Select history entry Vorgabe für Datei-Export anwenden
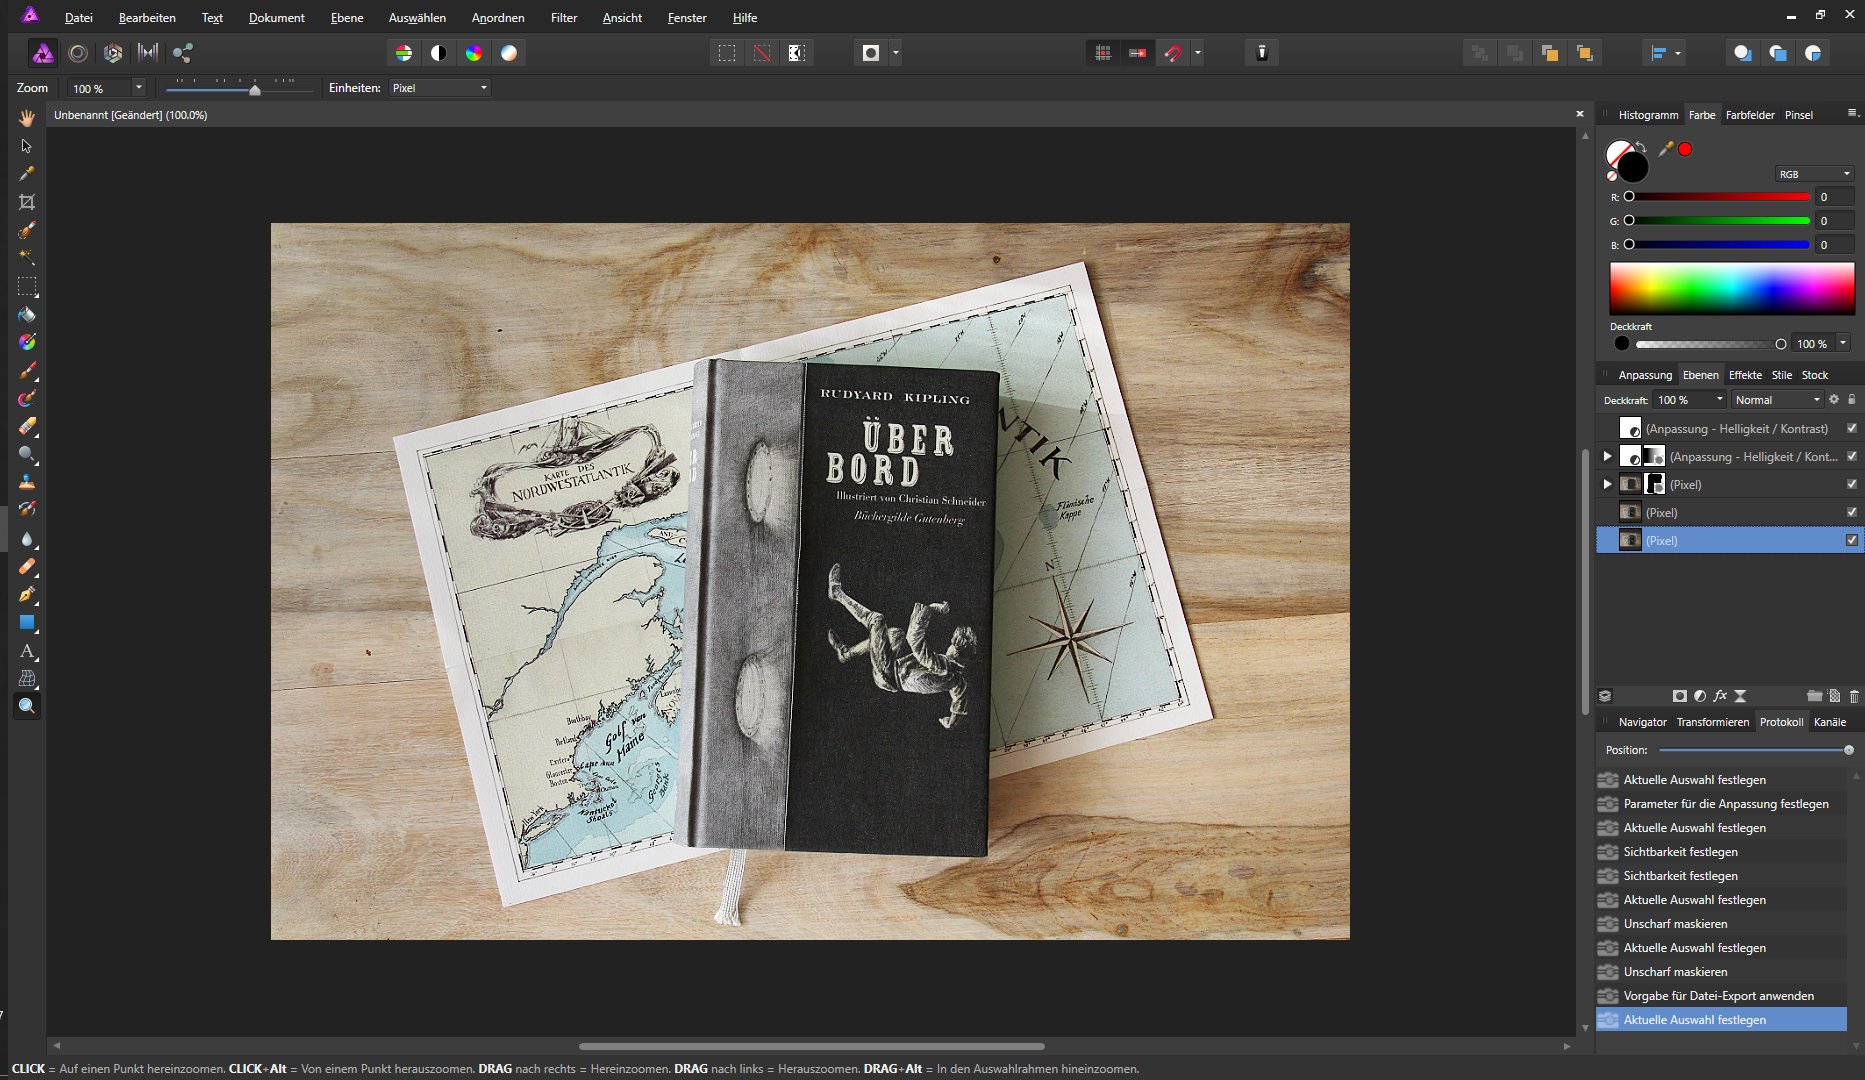This screenshot has height=1080, width=1865. pyautogui.click(x=1722, y=996)
